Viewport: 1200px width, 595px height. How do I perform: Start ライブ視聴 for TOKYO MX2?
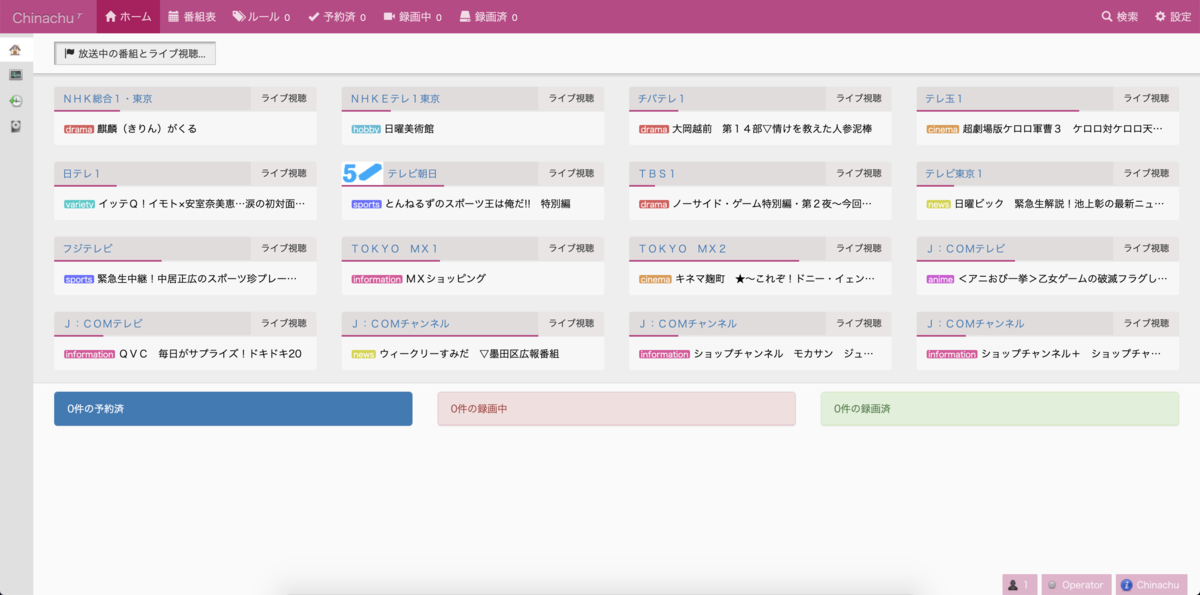click(x=859, y=249)
